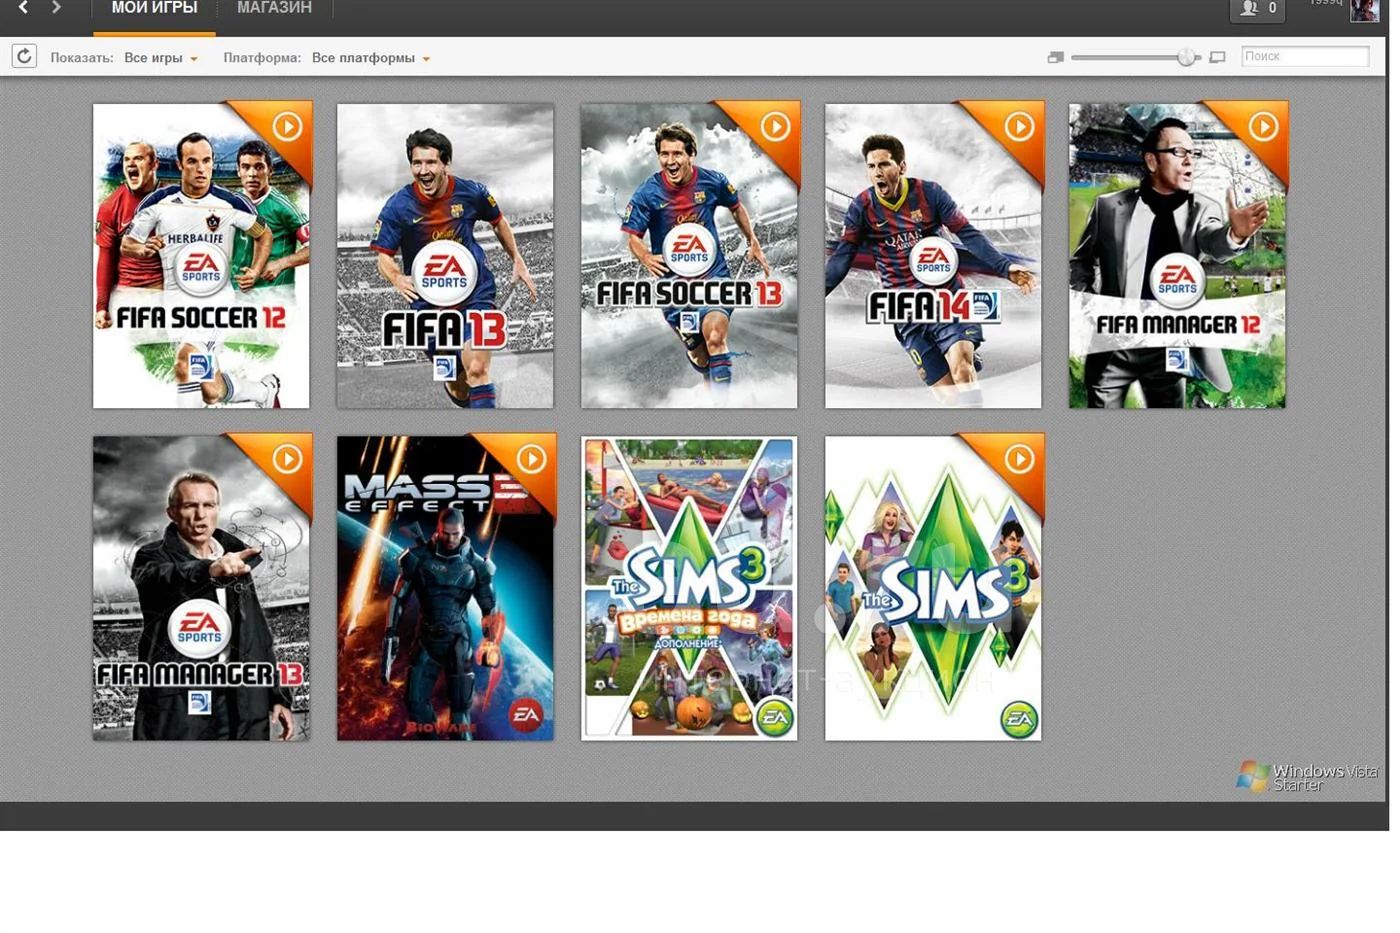Play FIFA Soccer 13 via its play badge

click(776, 127)
